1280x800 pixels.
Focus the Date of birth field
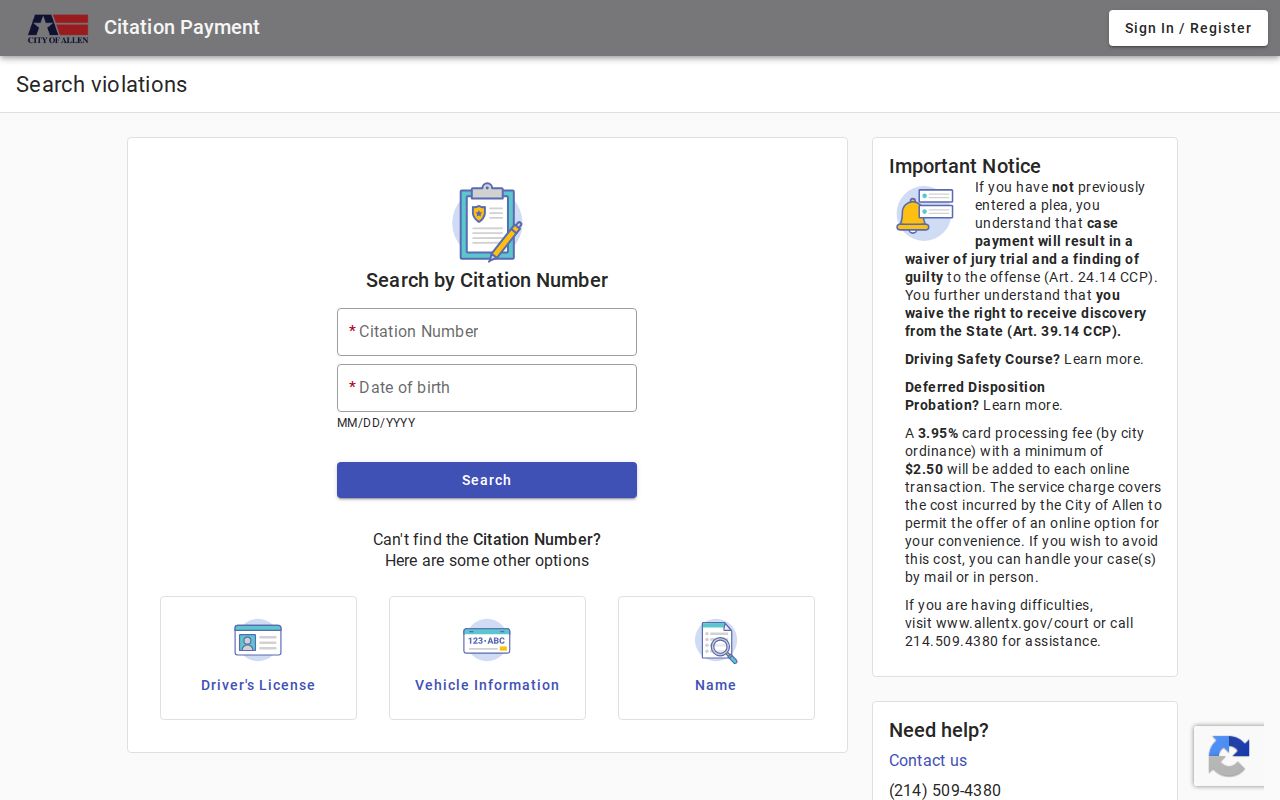(487, 388)
